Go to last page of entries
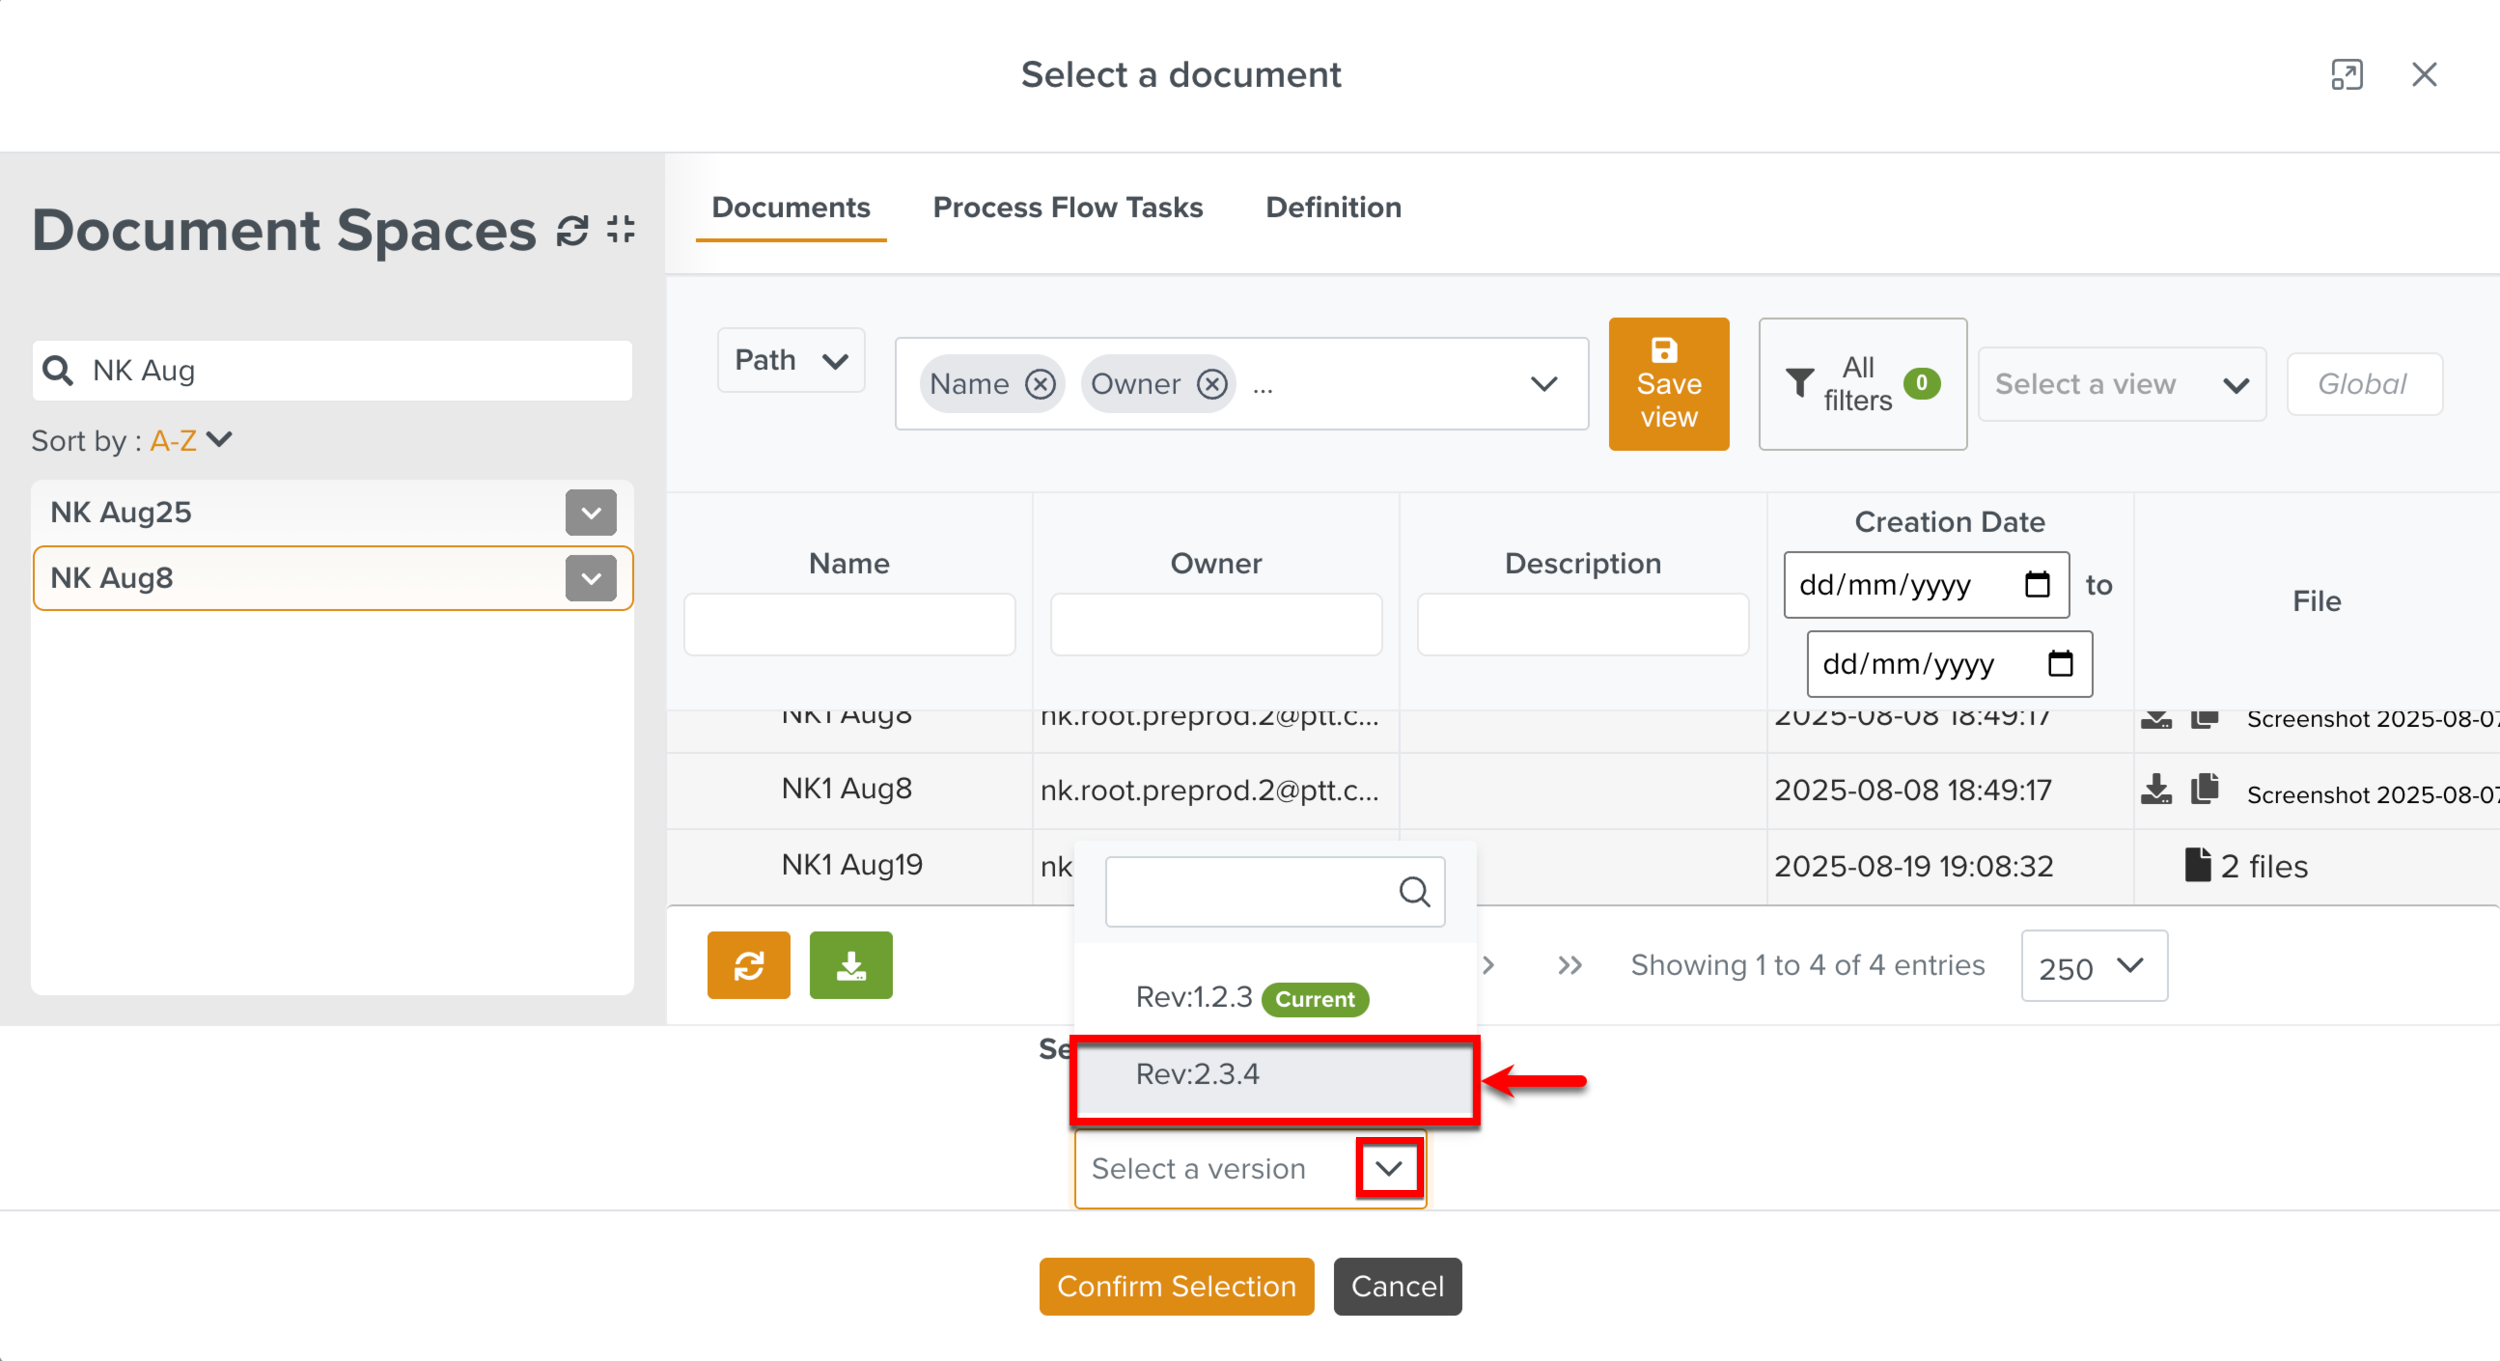Image resolution: width=2500 pixels, height=1361 pixels. click(1569, 965)
